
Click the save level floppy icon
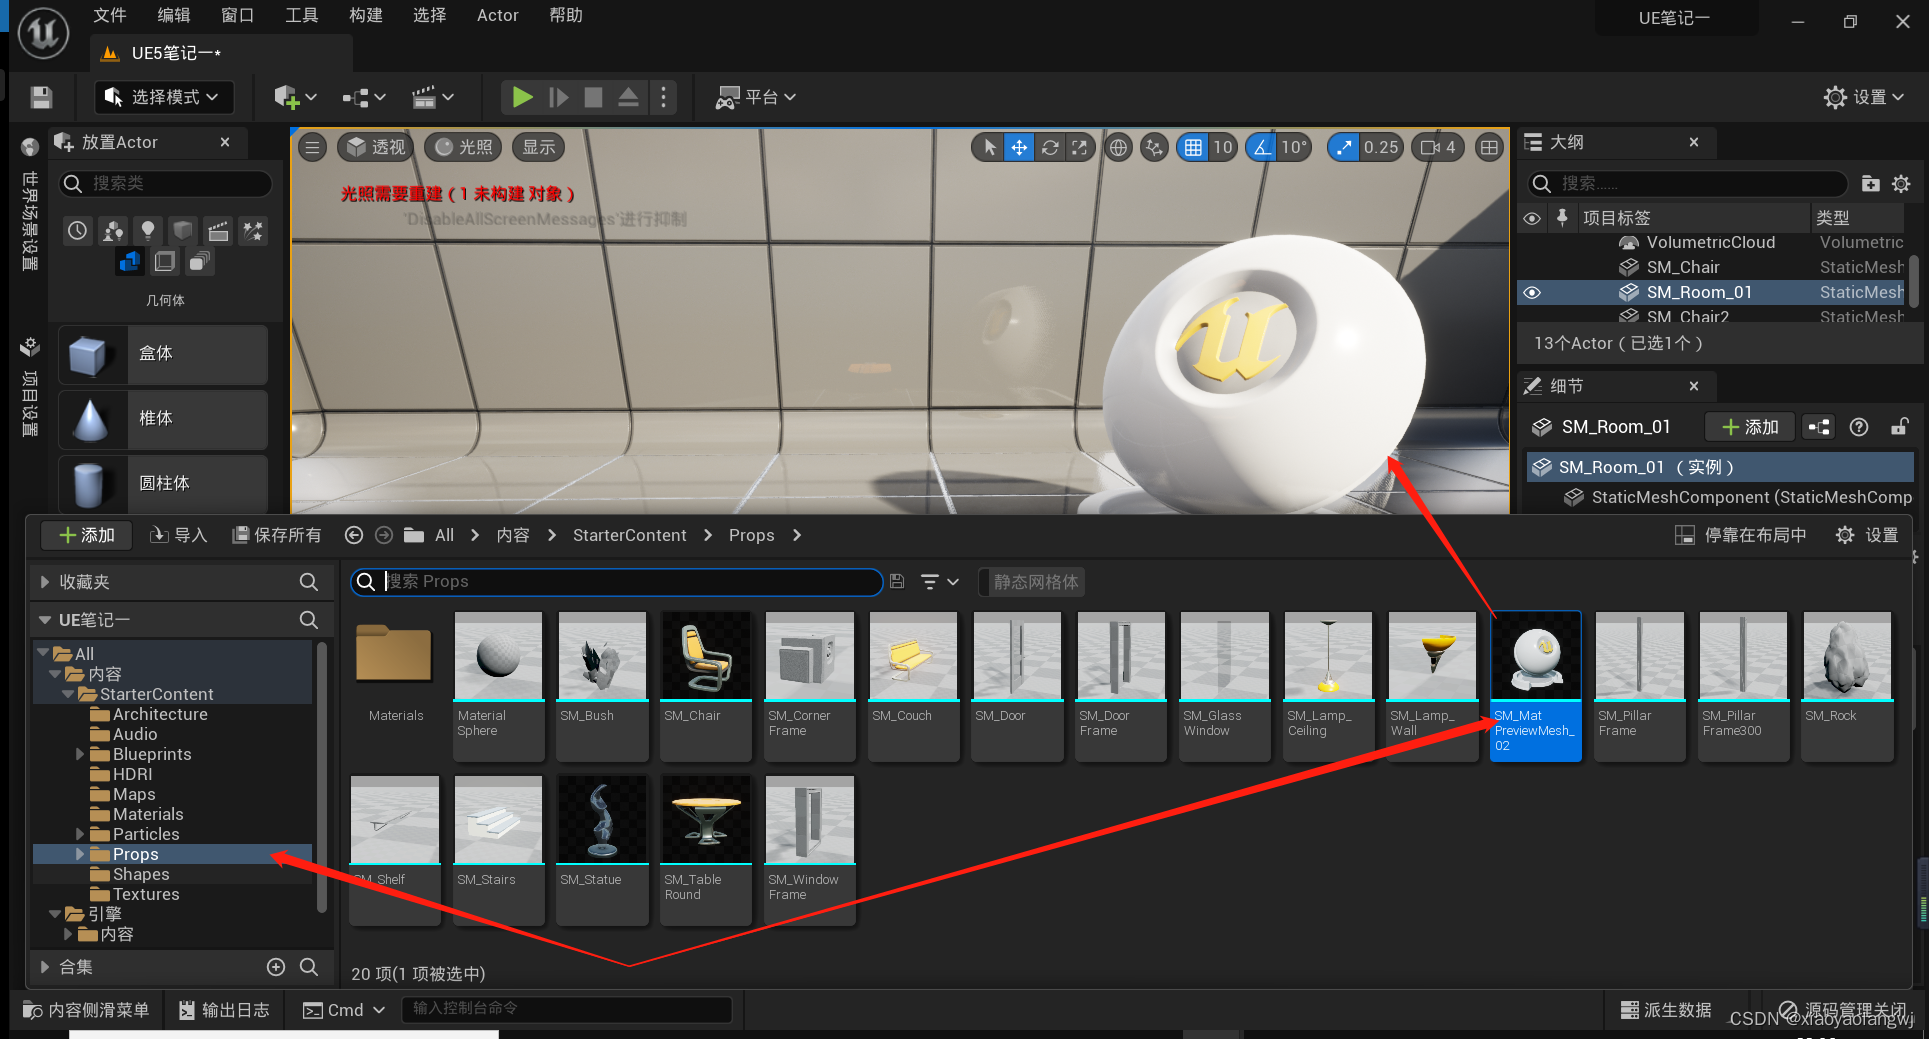41,97
